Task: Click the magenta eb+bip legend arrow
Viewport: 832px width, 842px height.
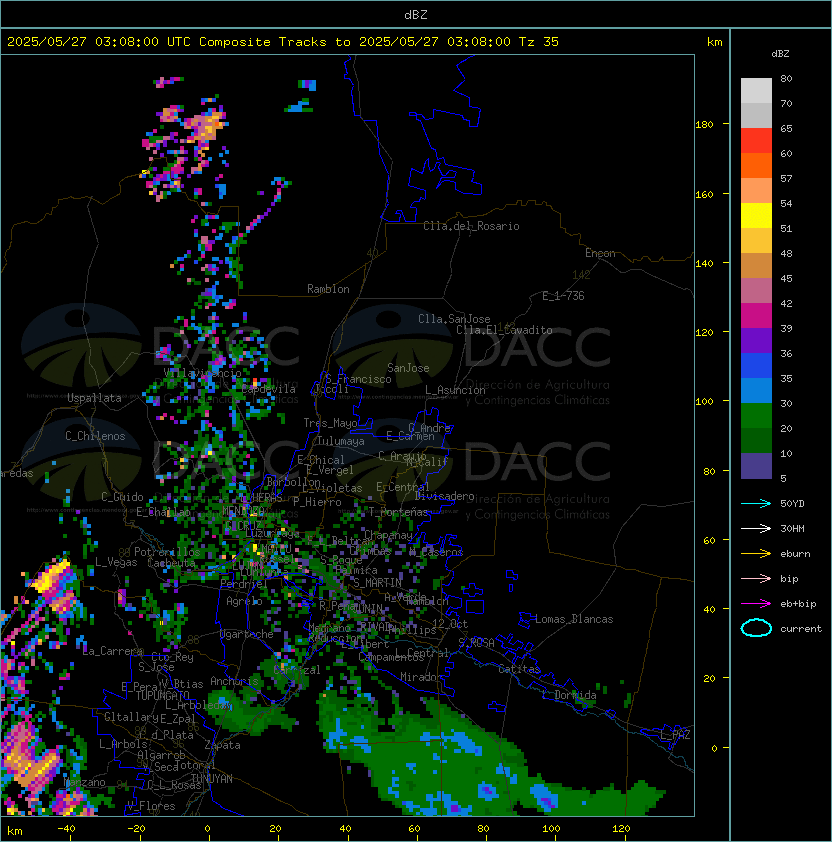Action: [x=756, y=604]
